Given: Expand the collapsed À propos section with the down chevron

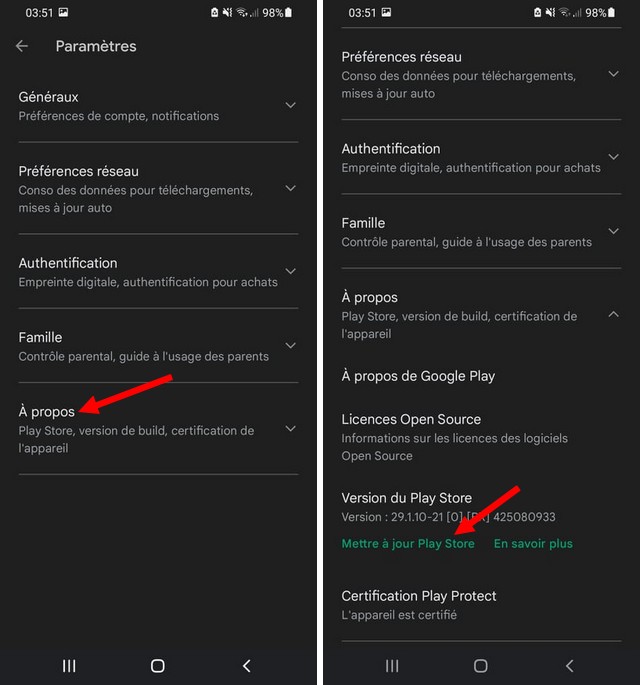Looking at the screenshot, I should pyautogui.click(x=290, y=429).
